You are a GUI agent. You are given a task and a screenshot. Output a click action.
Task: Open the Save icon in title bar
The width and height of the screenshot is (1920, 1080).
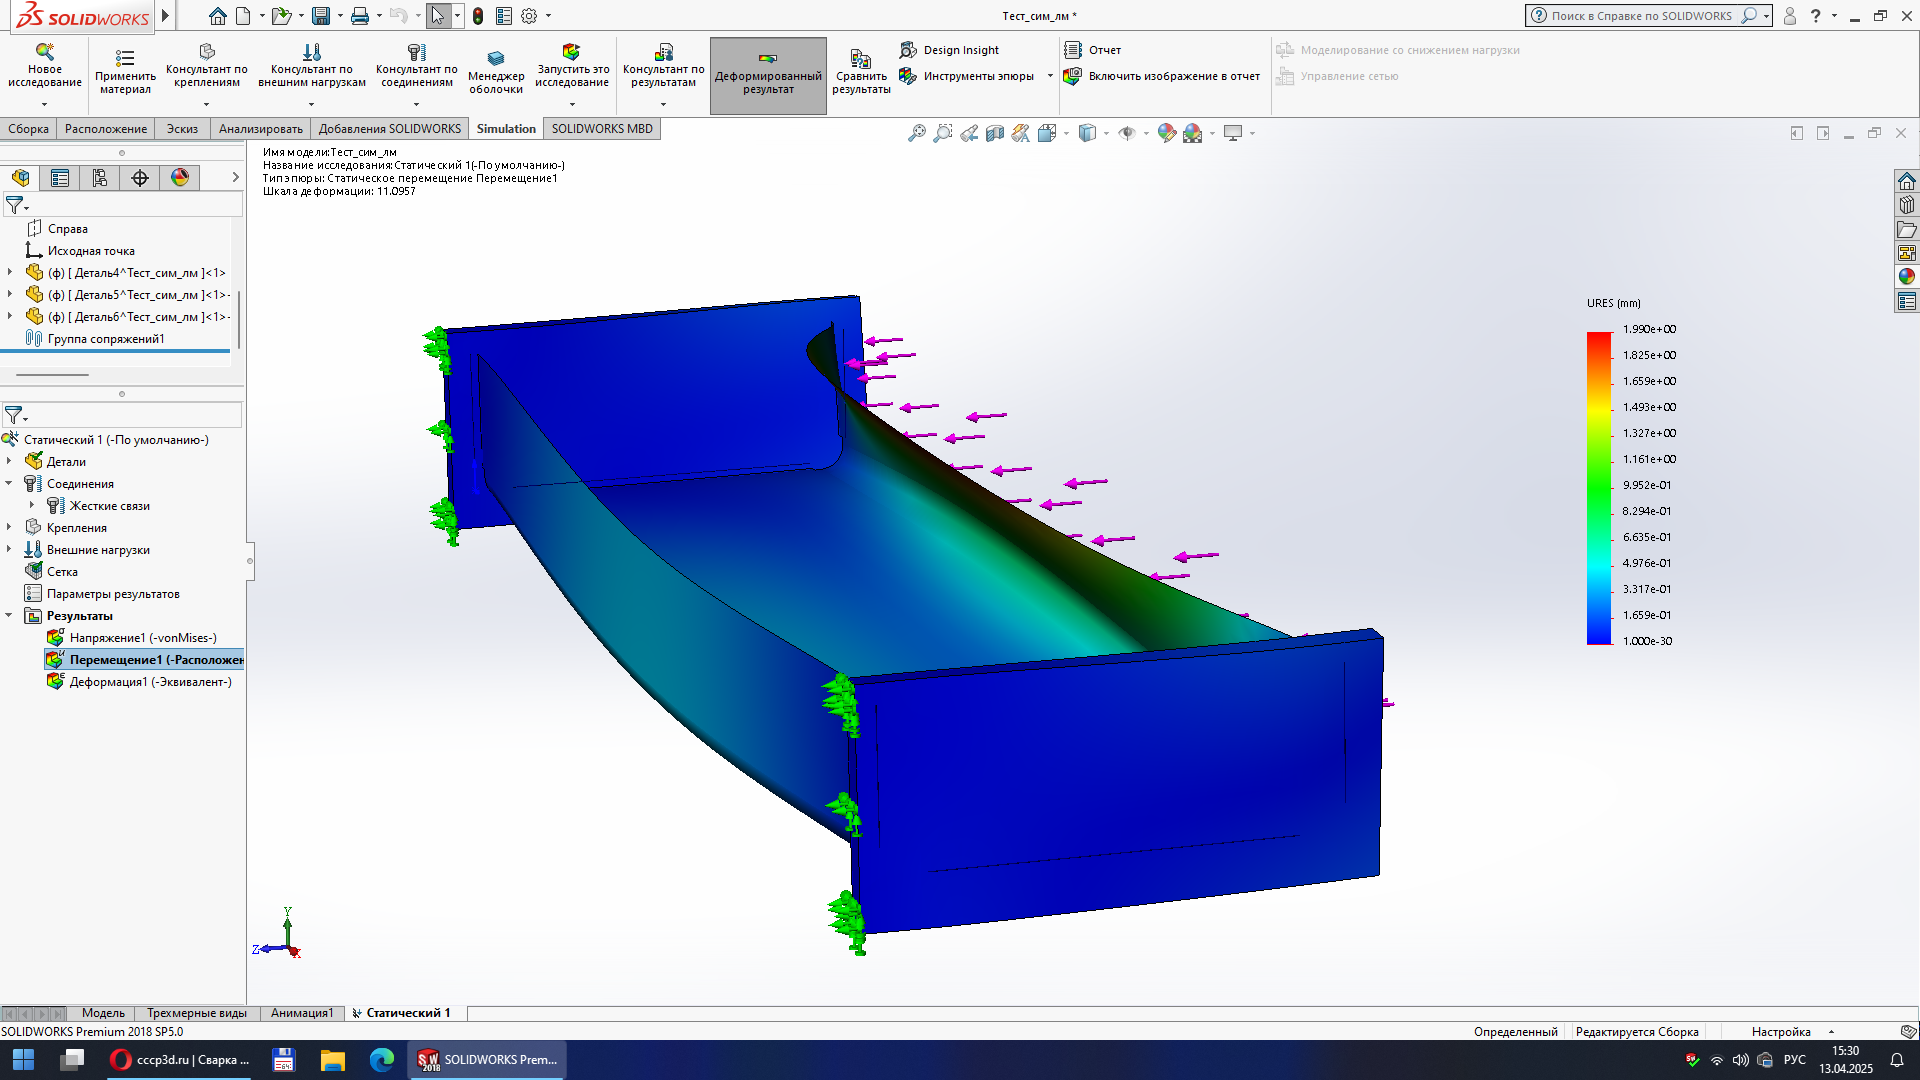pyautogui.click(x=320, y=16)
